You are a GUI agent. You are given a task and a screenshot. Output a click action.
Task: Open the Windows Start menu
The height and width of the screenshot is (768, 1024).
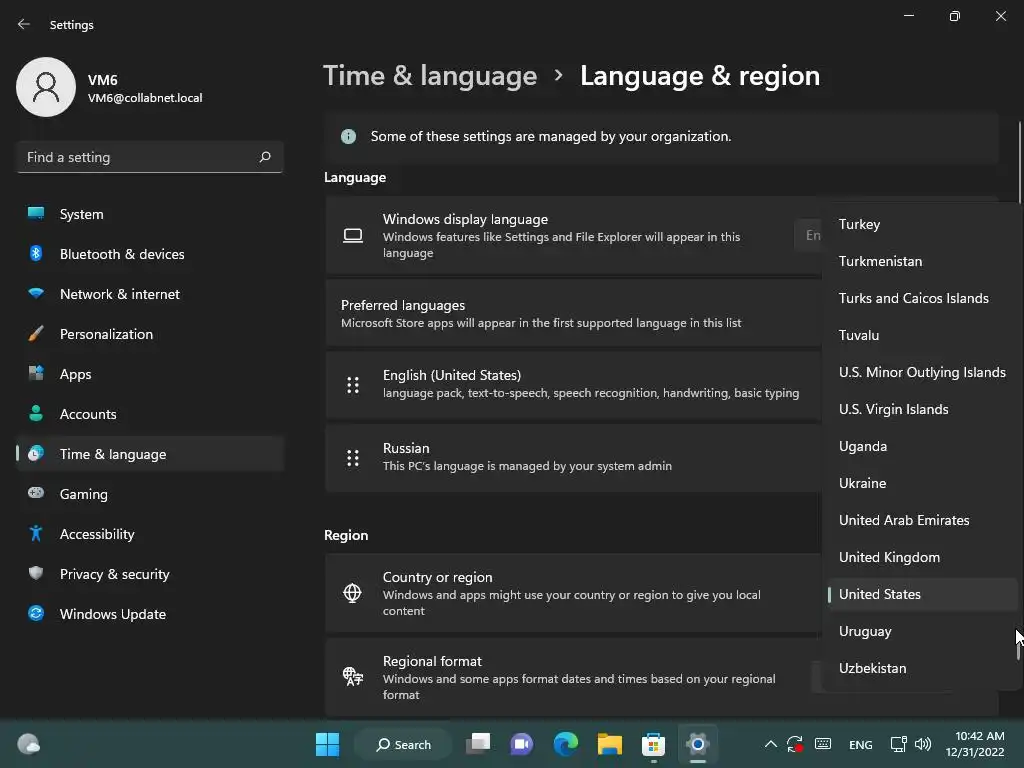click(327, 744)
